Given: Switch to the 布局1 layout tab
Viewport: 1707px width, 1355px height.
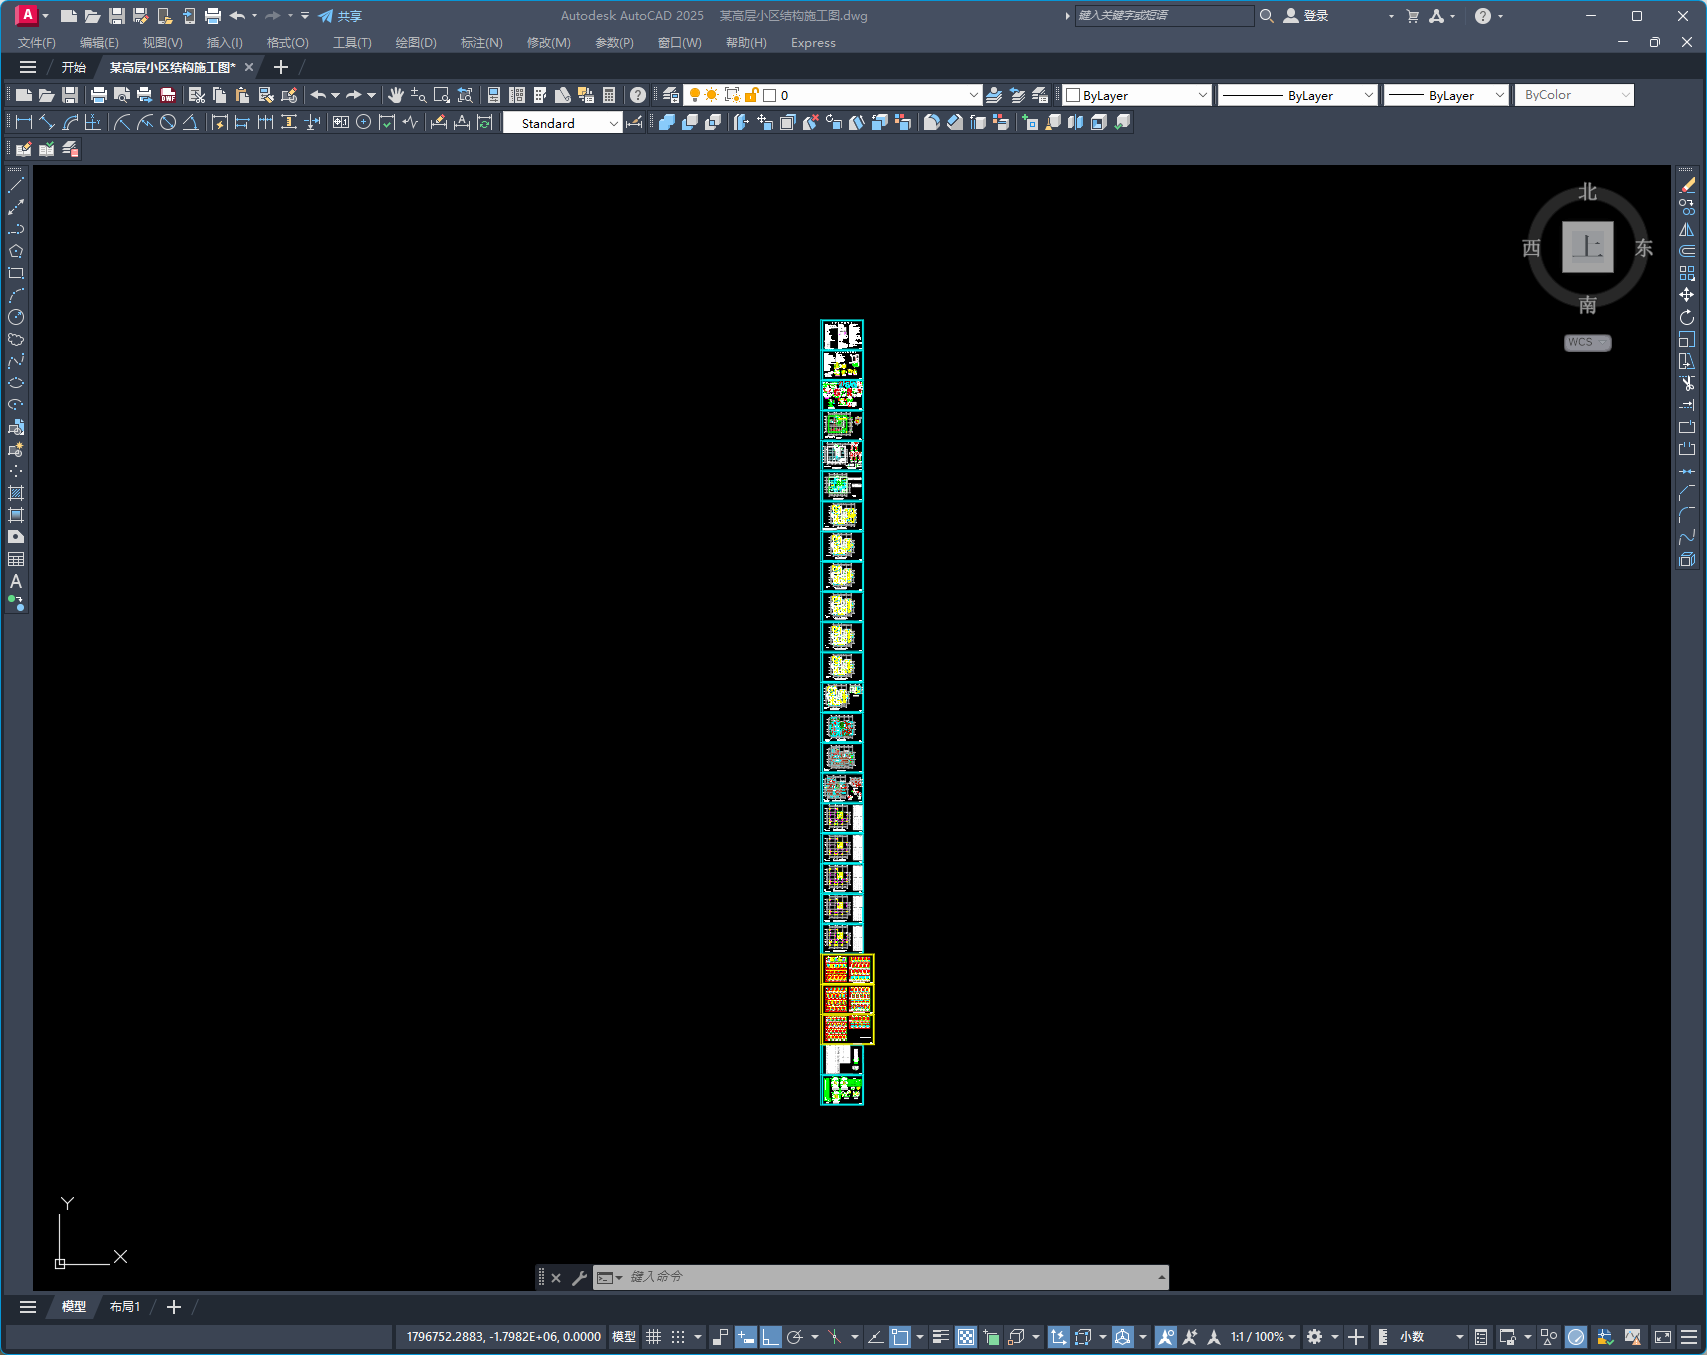Looking at the screenshot, I should (125, 1307).
